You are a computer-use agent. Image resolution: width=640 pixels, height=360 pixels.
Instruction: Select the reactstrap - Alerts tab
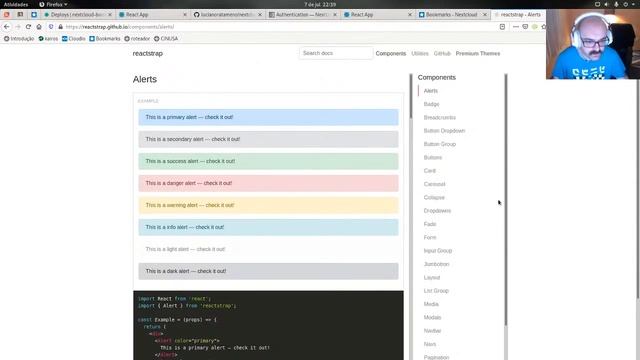pos(518,15)
